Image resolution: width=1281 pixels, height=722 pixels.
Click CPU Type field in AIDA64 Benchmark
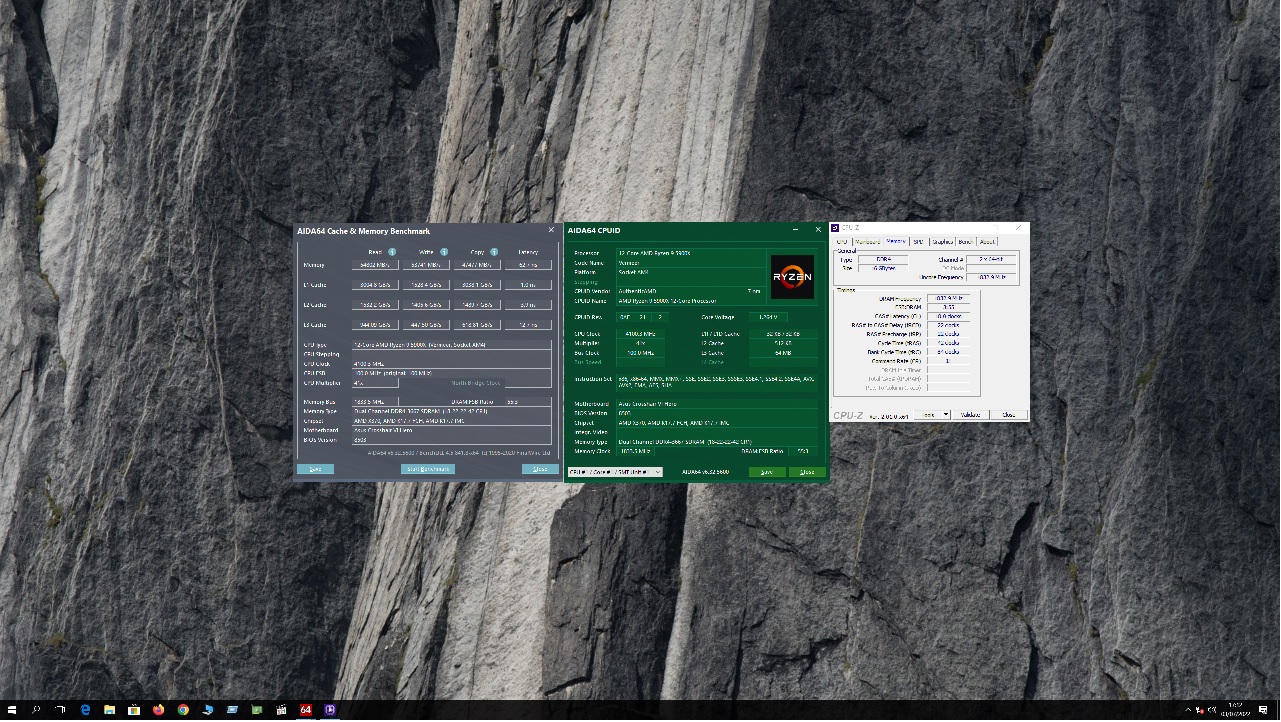(451, 345)
